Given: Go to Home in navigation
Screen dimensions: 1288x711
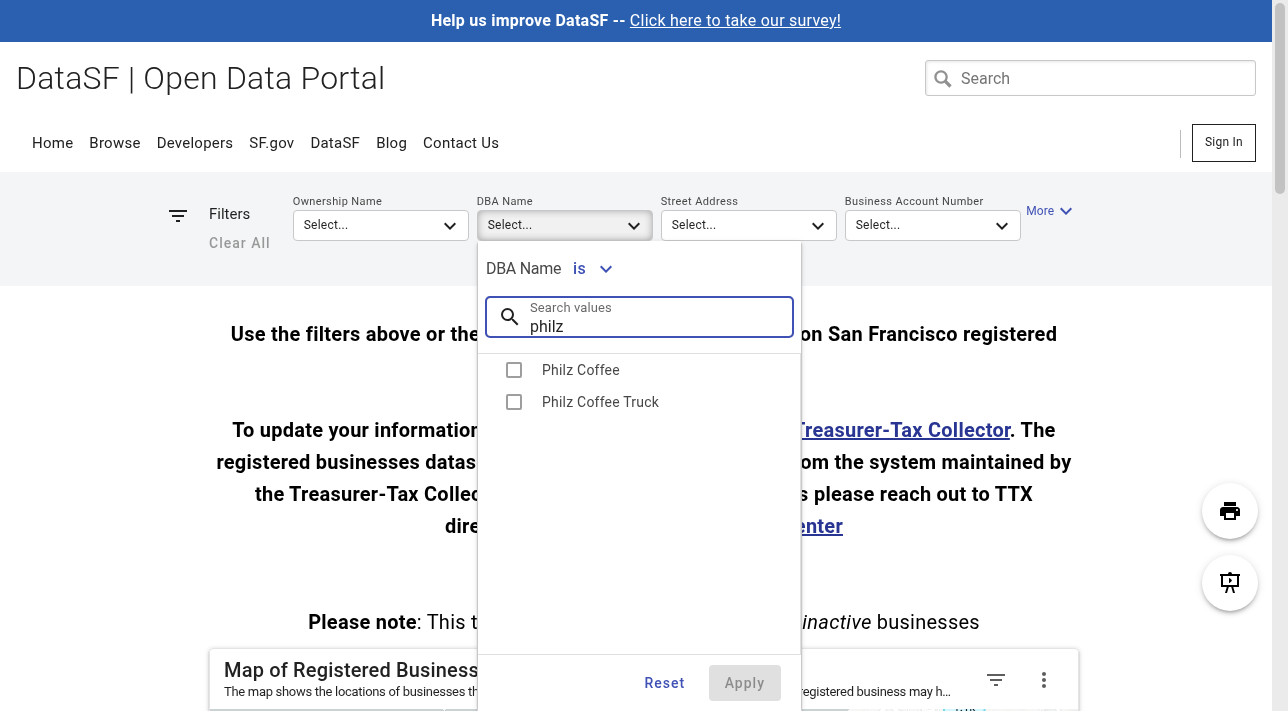Looking at the screenshot, I should [52, 143].
